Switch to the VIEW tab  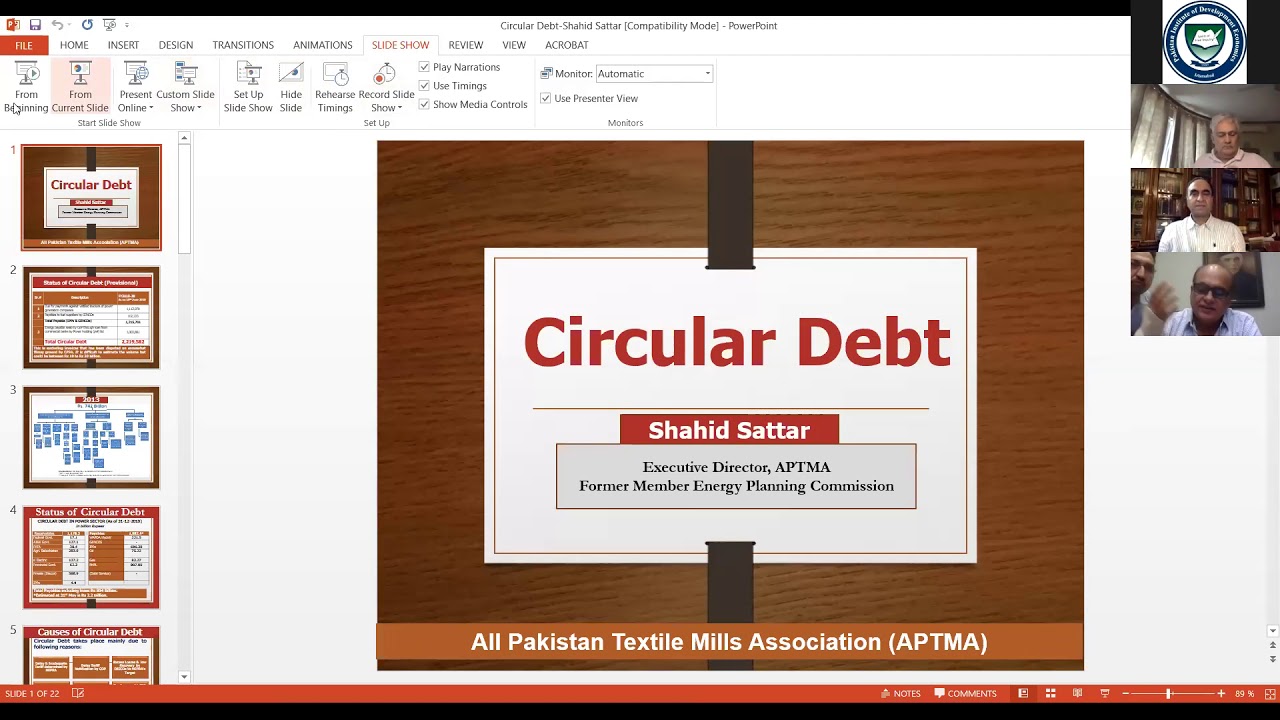pos(514,45)
